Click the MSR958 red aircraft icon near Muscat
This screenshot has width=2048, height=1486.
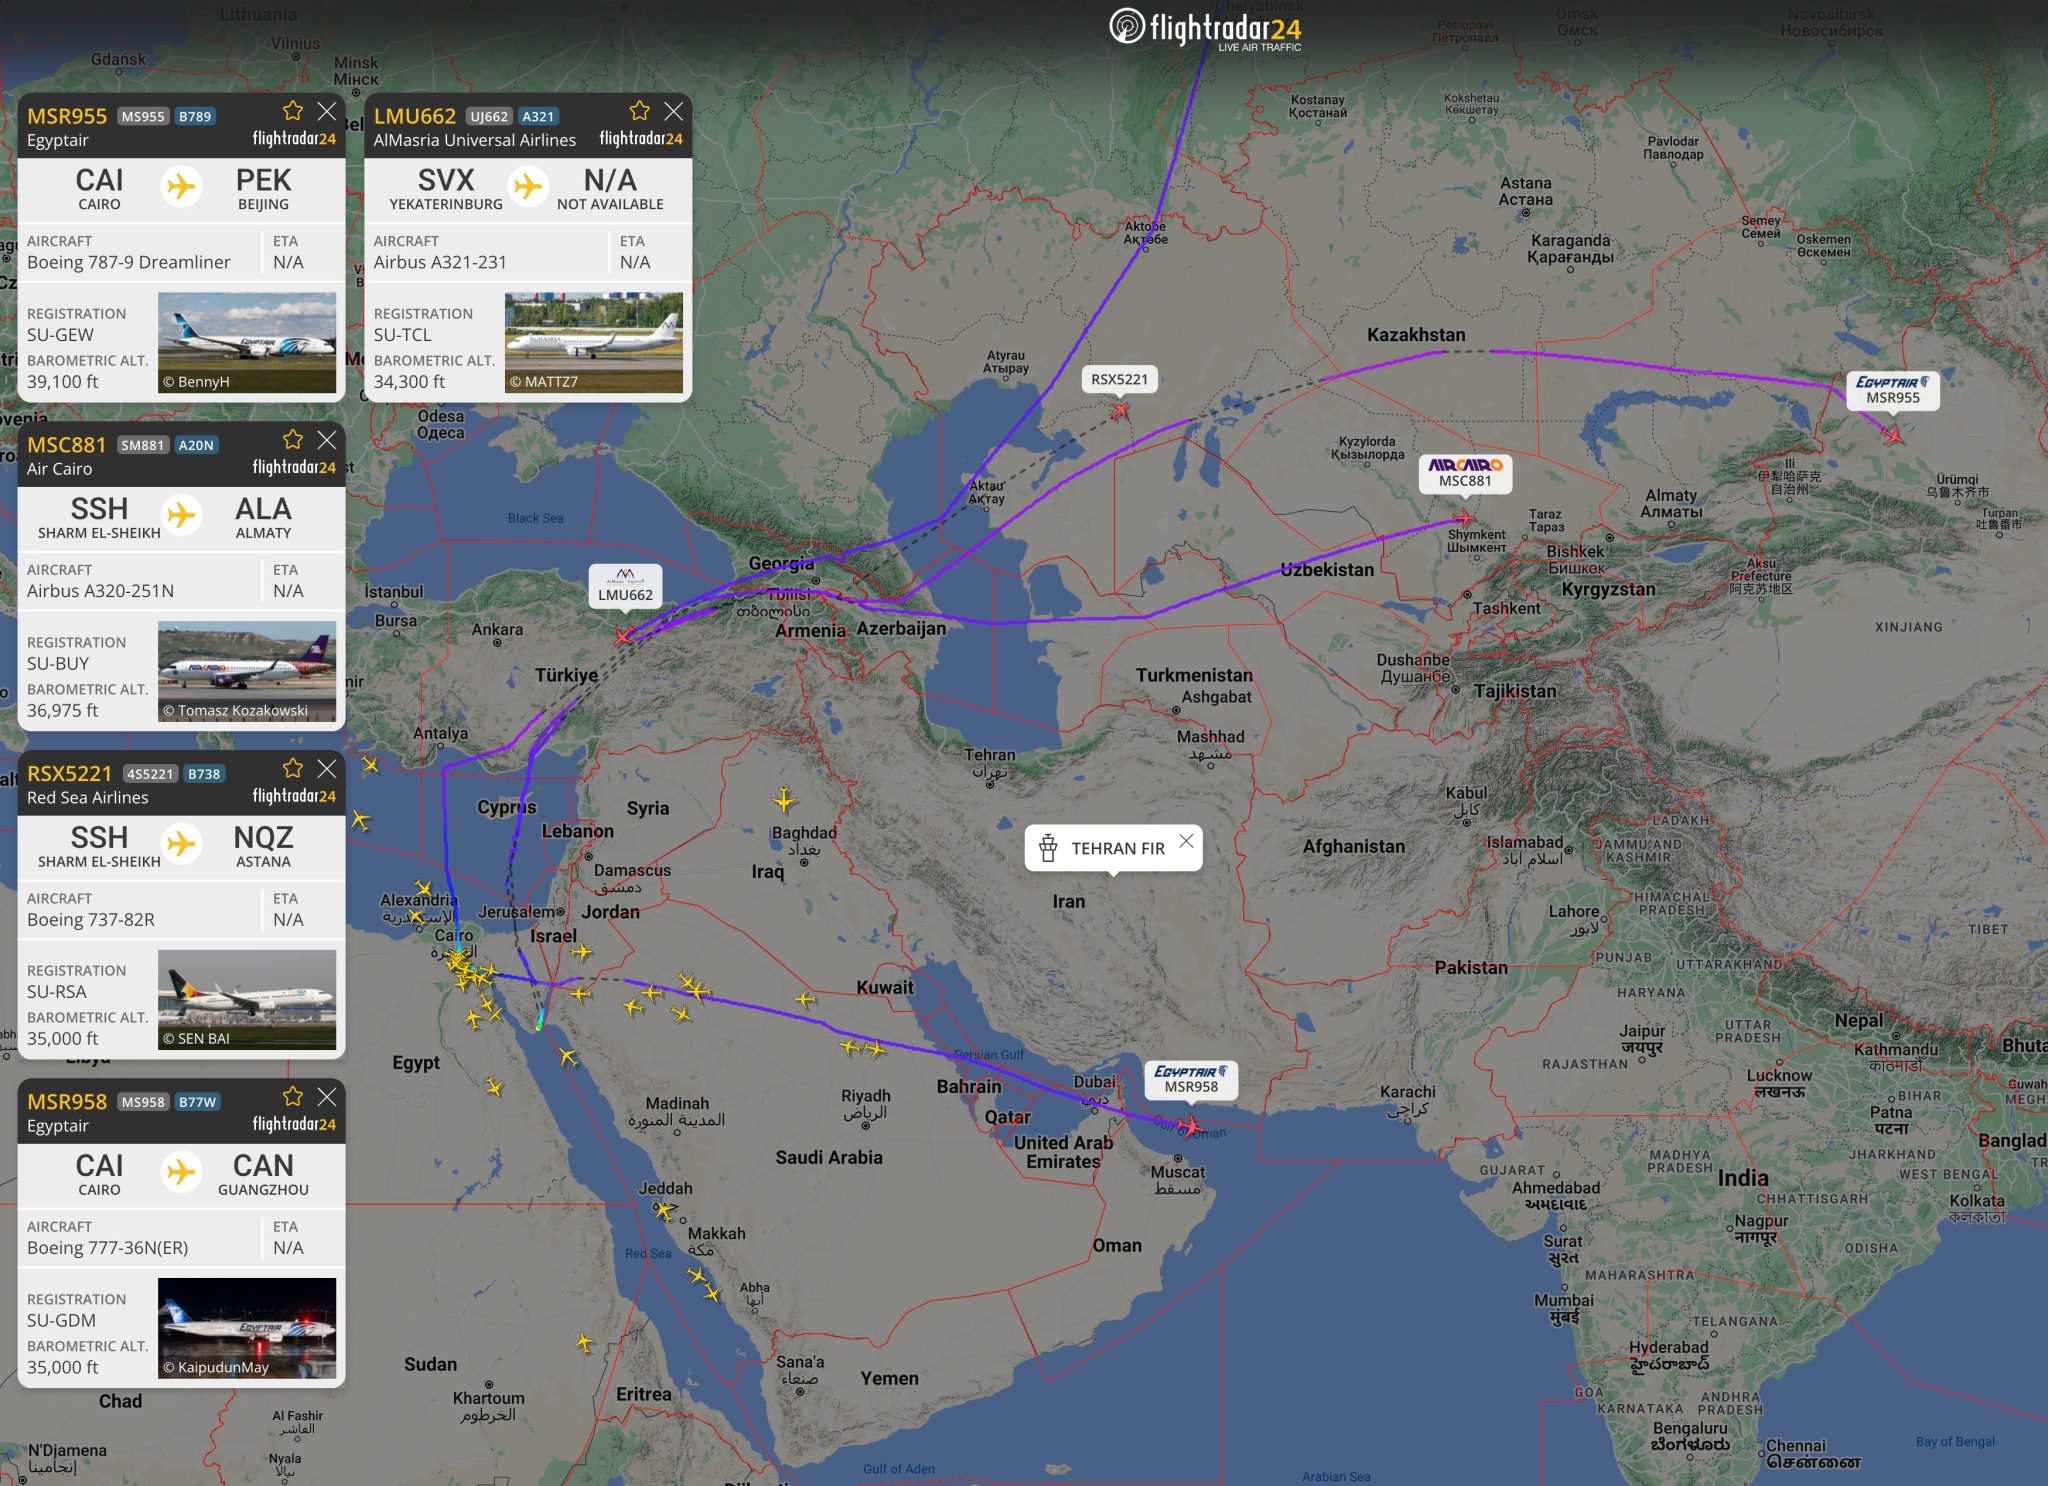(1190, 1127)
